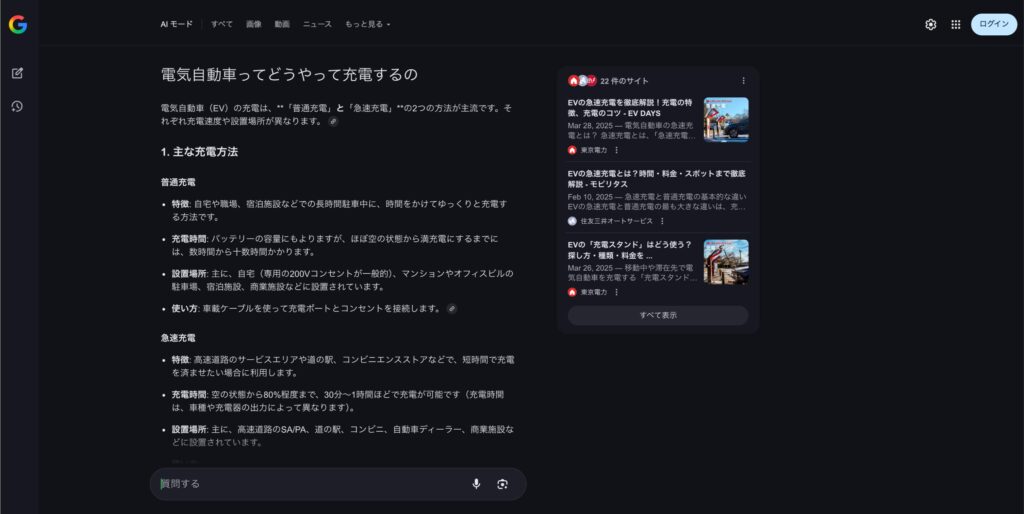
Task: Click the Google logo icon
Action: click(18, 25)
